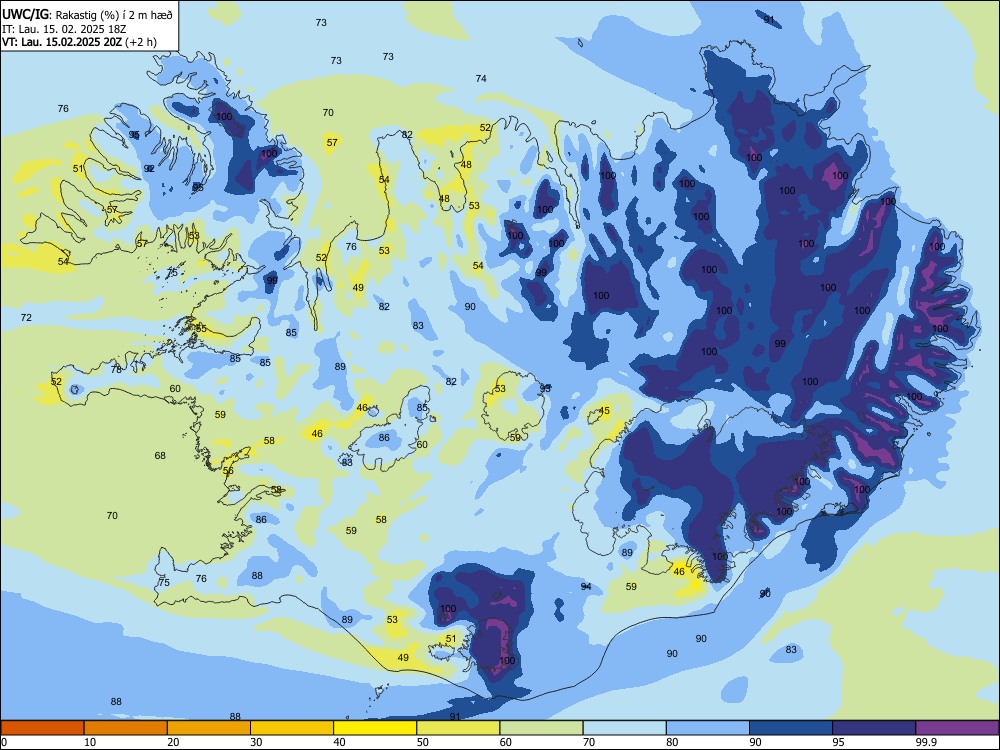Click the 'UWC/IG: Rakastig (%) í 2 m hæð' title

87,14
